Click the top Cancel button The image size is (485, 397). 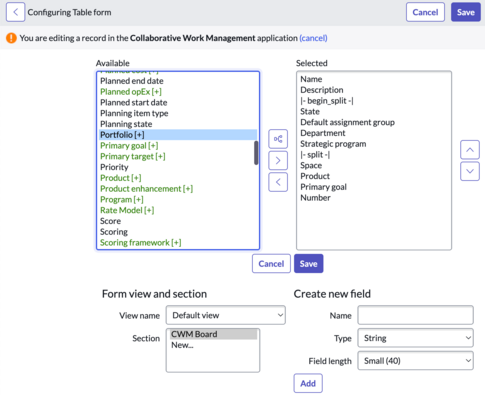(425, 12)
